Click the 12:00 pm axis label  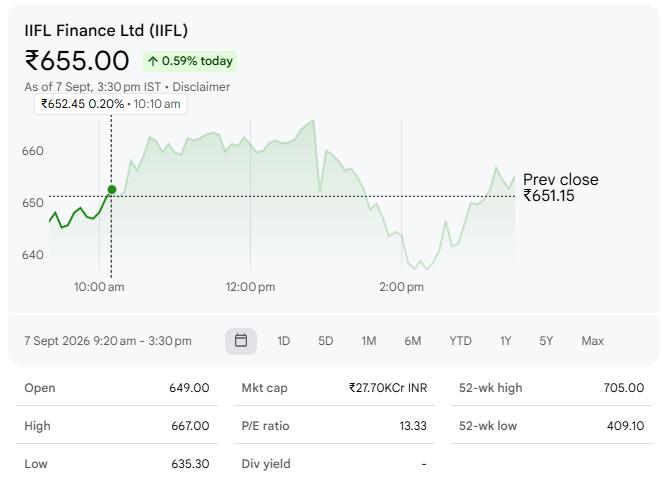click(250, 287)
